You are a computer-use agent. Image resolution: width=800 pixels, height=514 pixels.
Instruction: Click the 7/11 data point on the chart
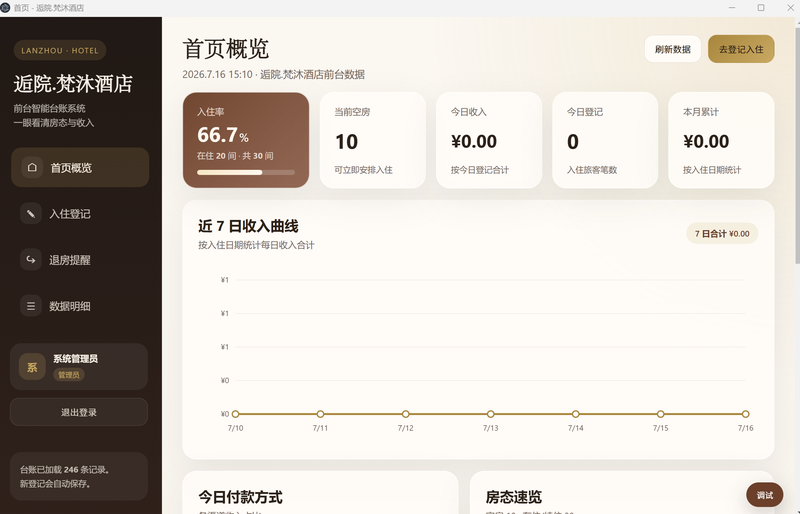[320, 414]
